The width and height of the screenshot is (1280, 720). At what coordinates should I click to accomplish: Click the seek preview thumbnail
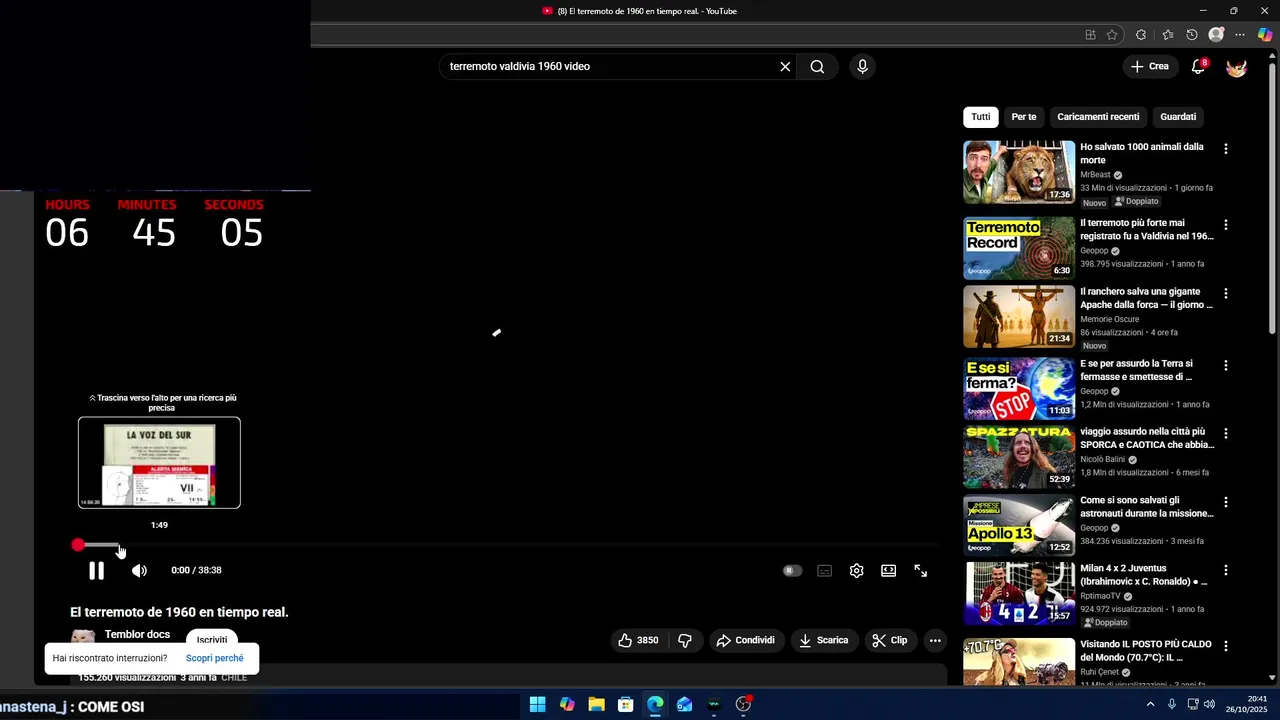point(159,463)
